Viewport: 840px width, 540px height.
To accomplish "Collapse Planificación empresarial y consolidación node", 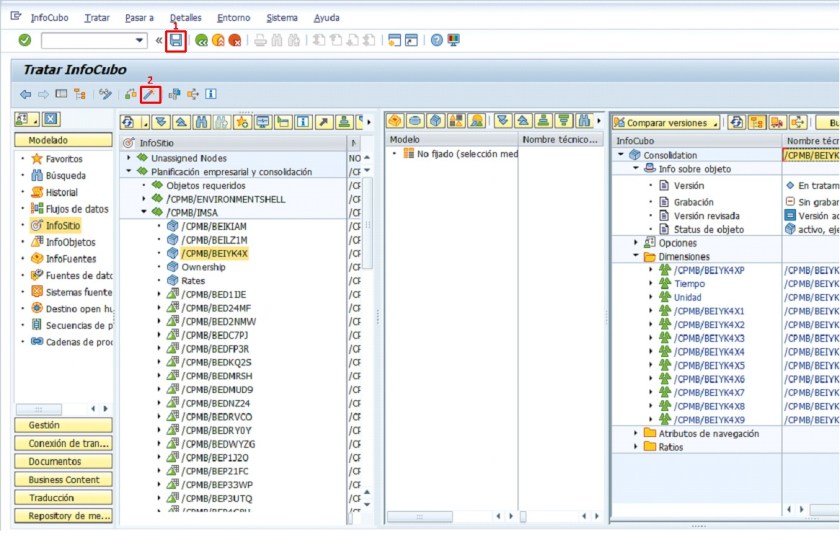I will (x=129, y=171).
